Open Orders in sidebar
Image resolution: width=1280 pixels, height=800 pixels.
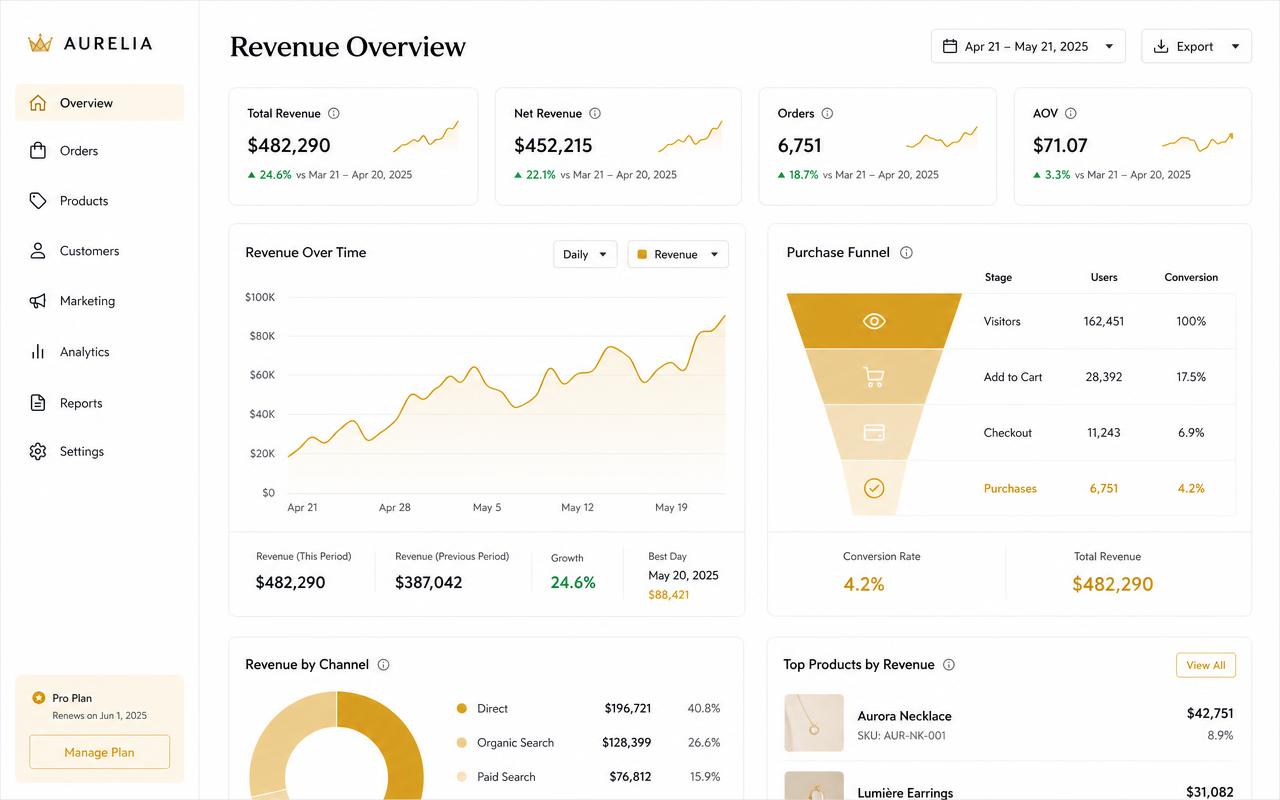point(99,151)
